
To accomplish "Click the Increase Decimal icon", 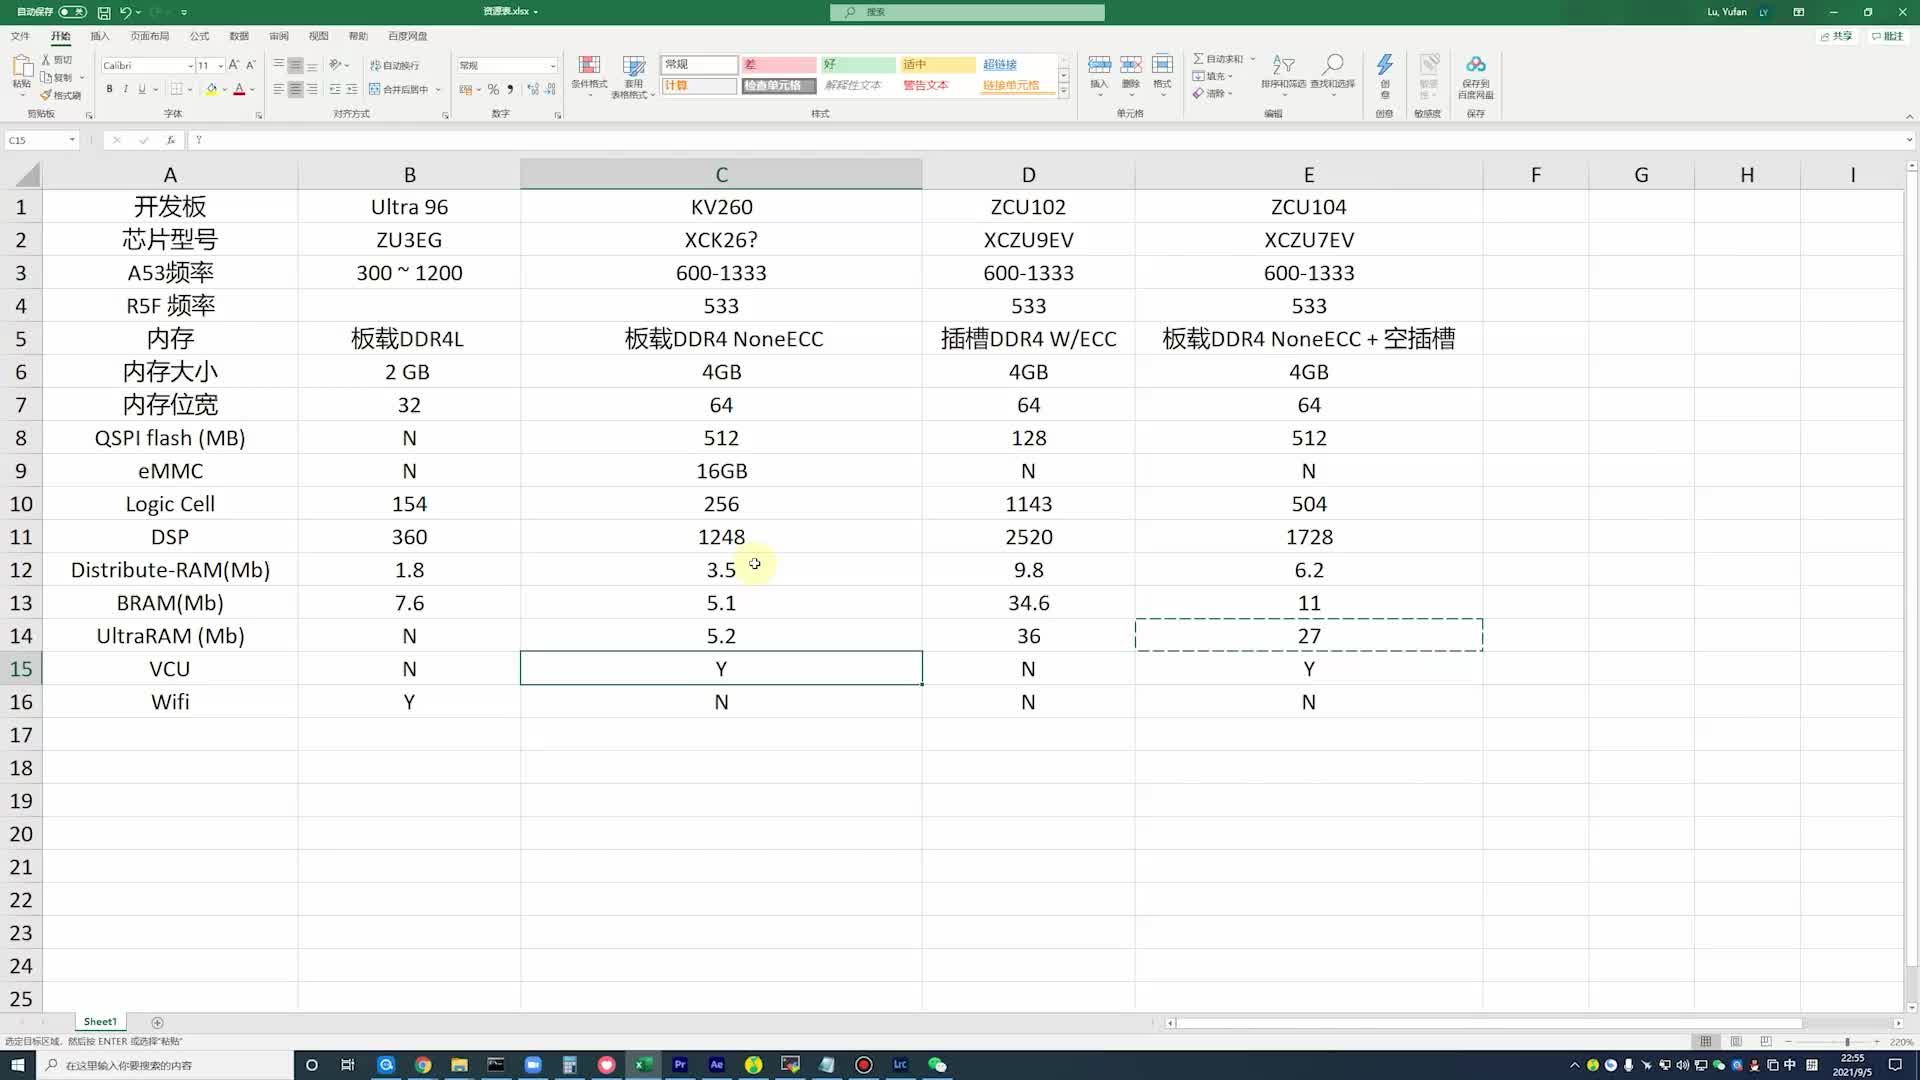I will coord(533,89).
